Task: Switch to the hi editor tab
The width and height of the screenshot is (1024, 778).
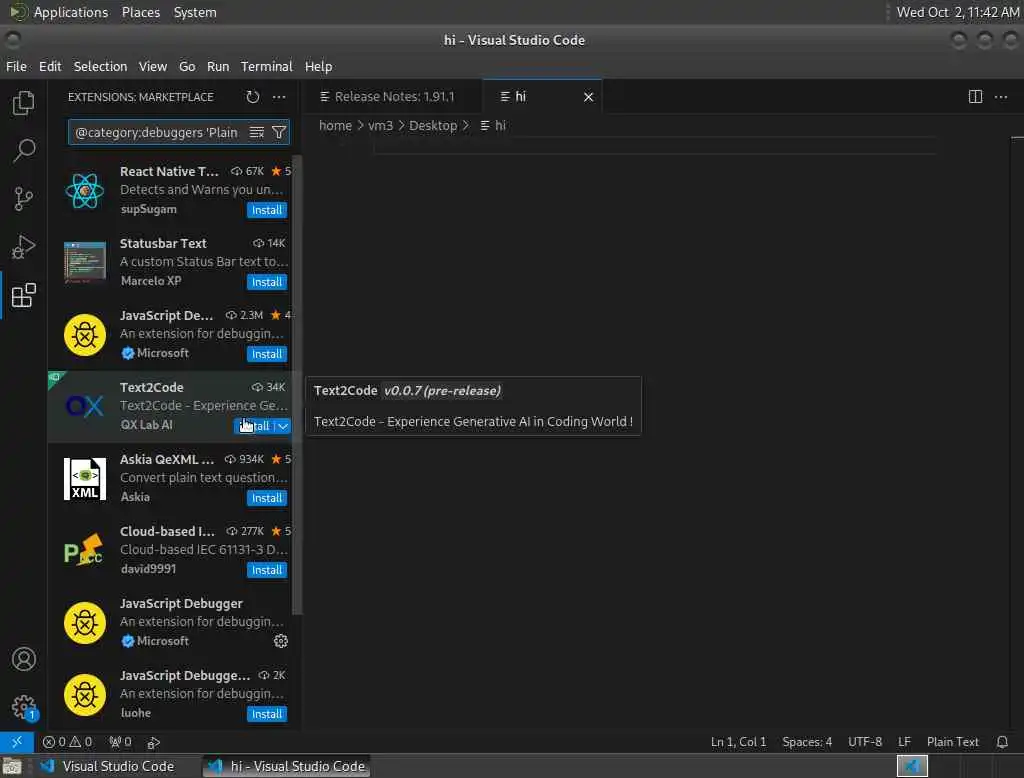Action: pyautogui.click(x=542, y=97)
